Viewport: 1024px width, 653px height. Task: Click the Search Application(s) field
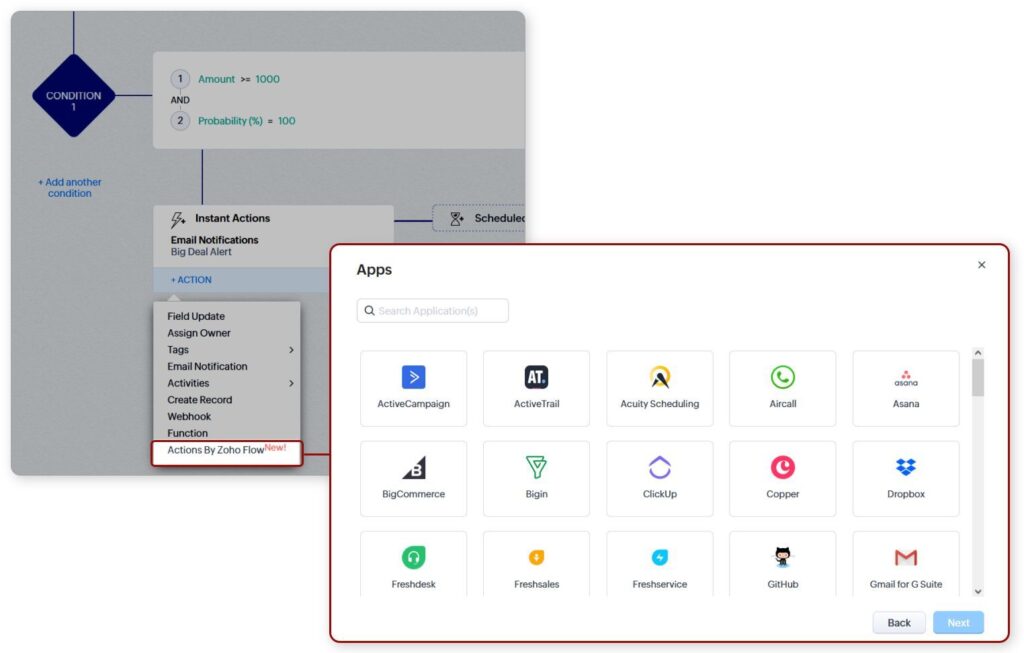[432, 311]
